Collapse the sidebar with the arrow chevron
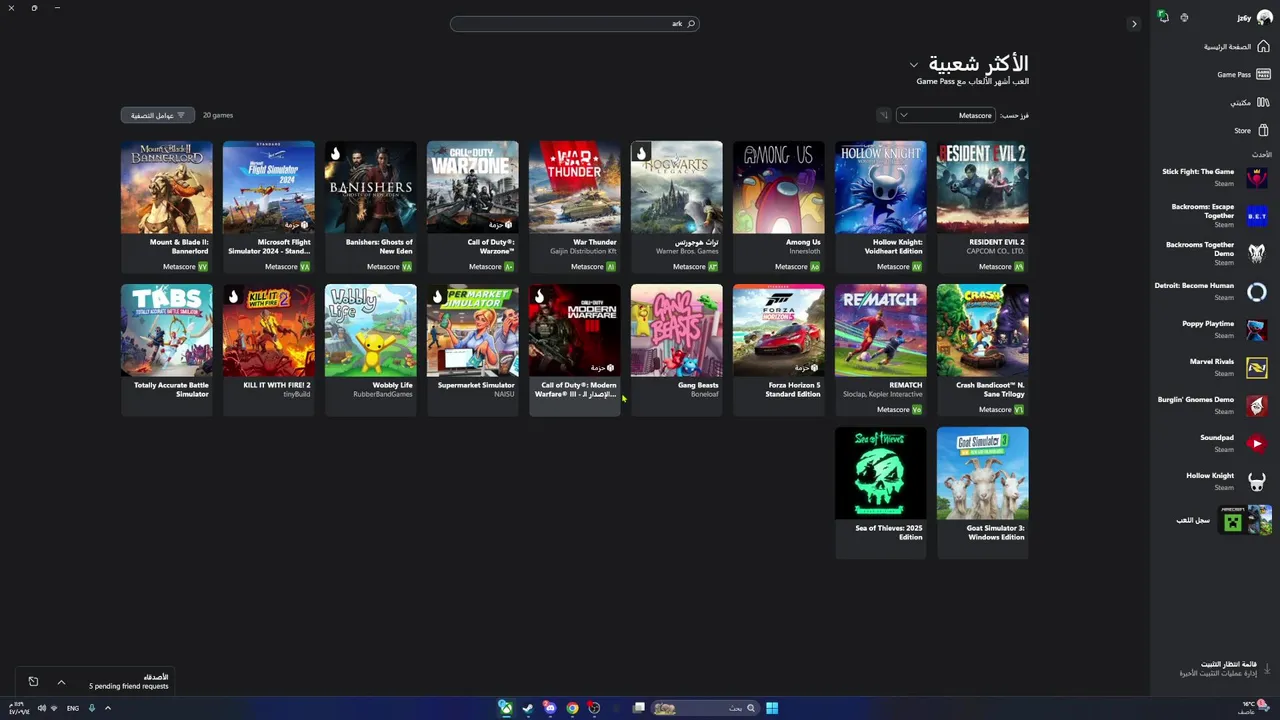Viewport: 1280px width, 720px height. pos(1133,24)
